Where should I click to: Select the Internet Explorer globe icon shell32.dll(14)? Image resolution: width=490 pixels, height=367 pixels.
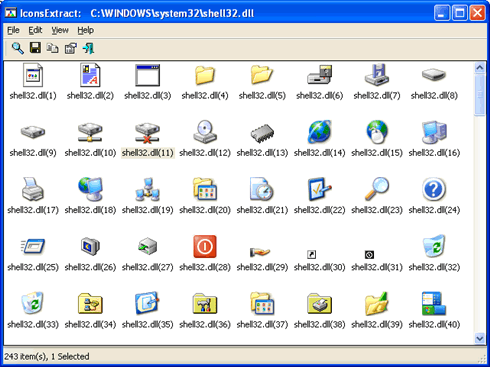coord(319,132)
